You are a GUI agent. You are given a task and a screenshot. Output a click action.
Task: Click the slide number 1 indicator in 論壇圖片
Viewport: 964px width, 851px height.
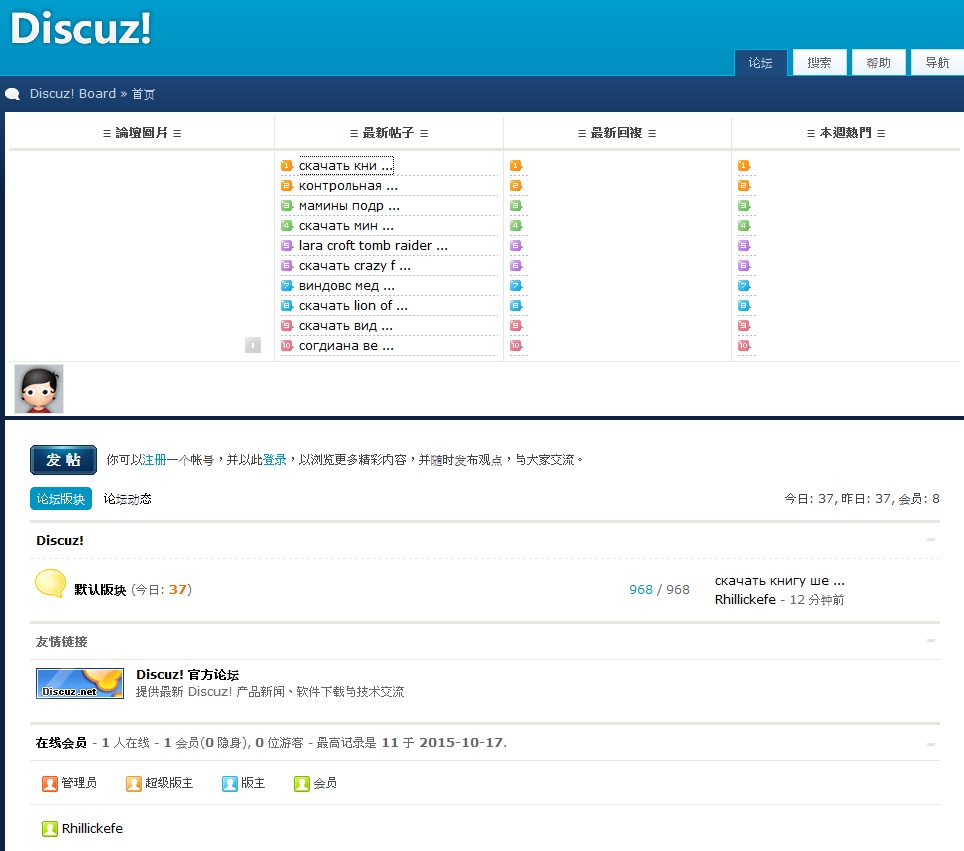[x=253, y=345]
